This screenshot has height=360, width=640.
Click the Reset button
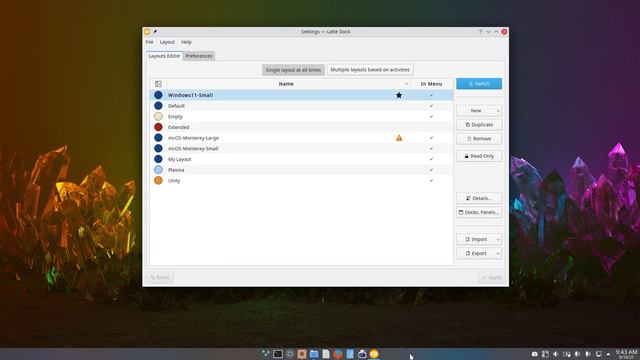pyautogui.click(x=160, y=278)
